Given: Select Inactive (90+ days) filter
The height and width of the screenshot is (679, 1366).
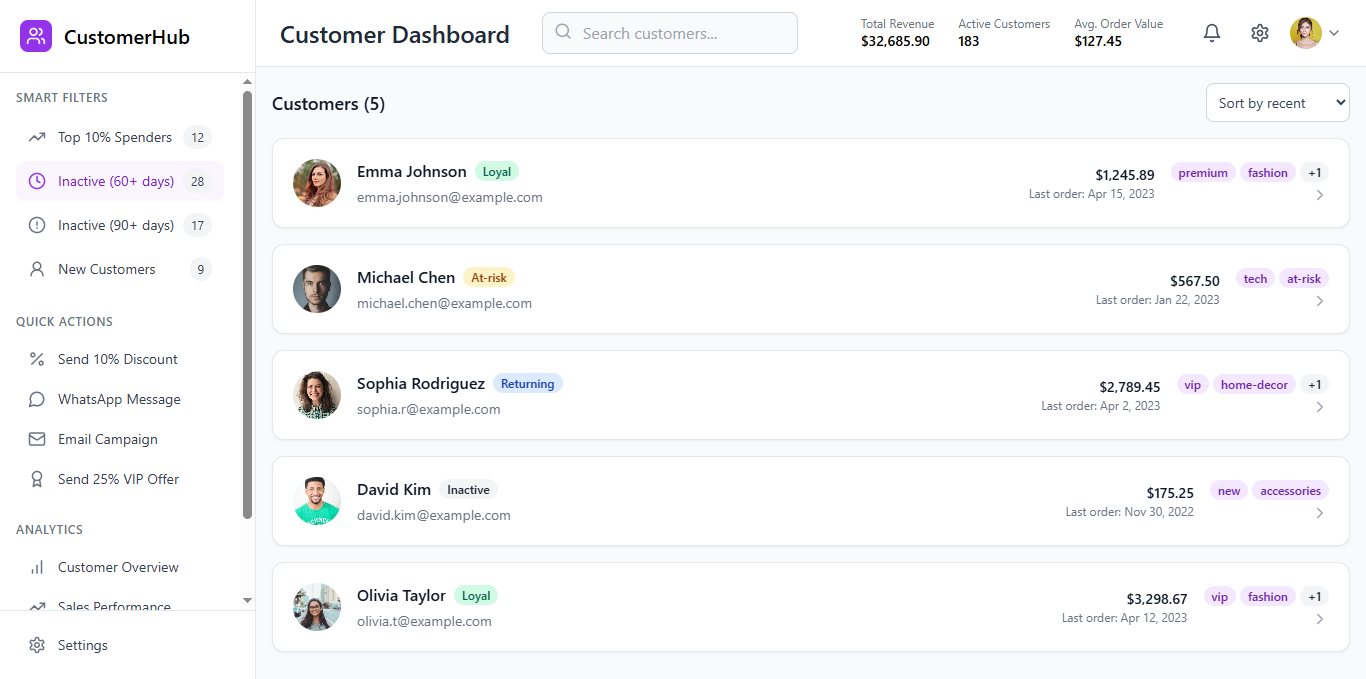Looking at the screenshot, I should click(116, 225).
